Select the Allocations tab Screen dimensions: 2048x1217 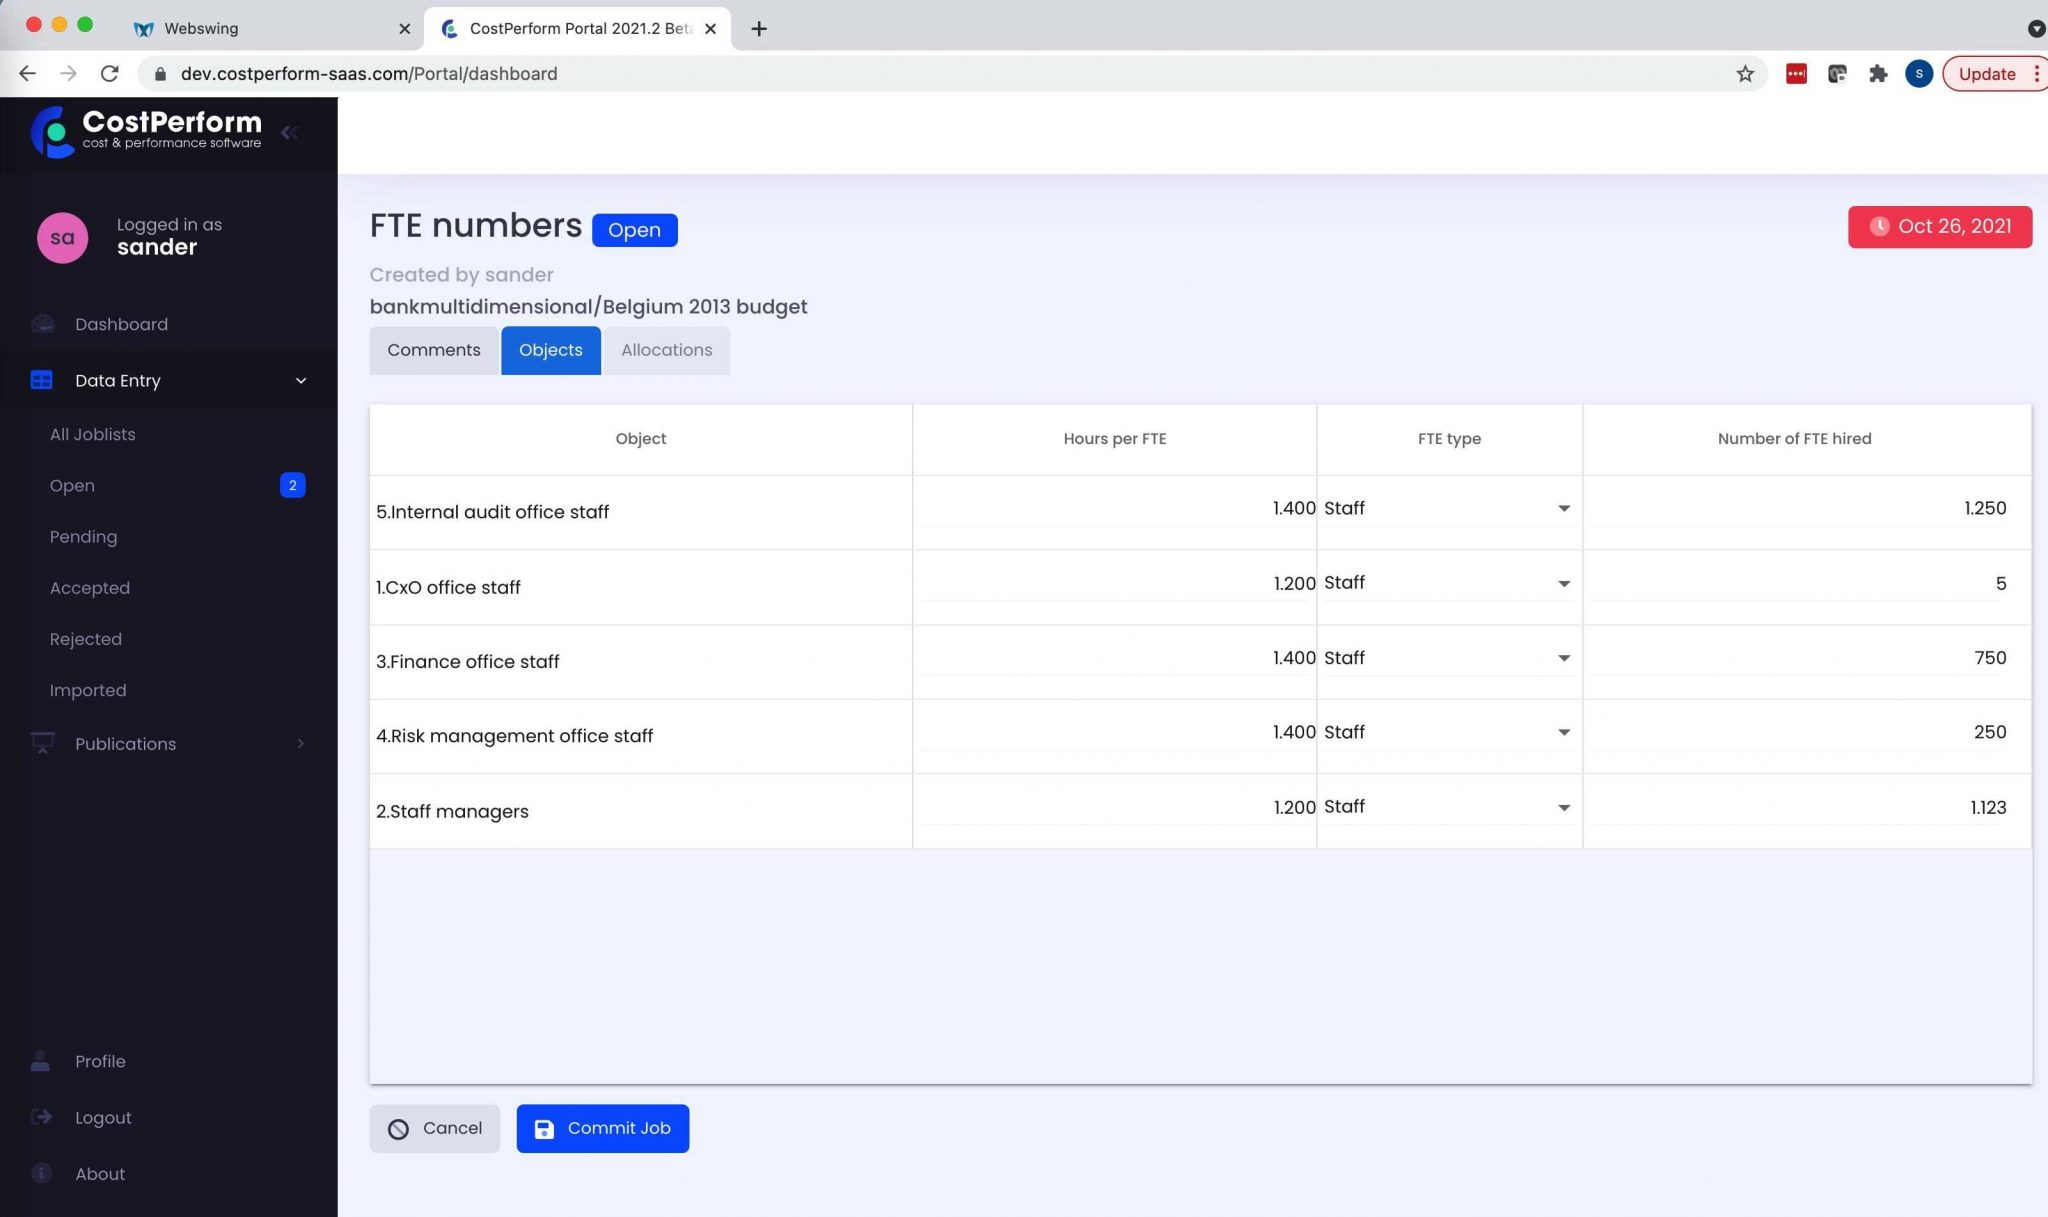tap(666, 350)
